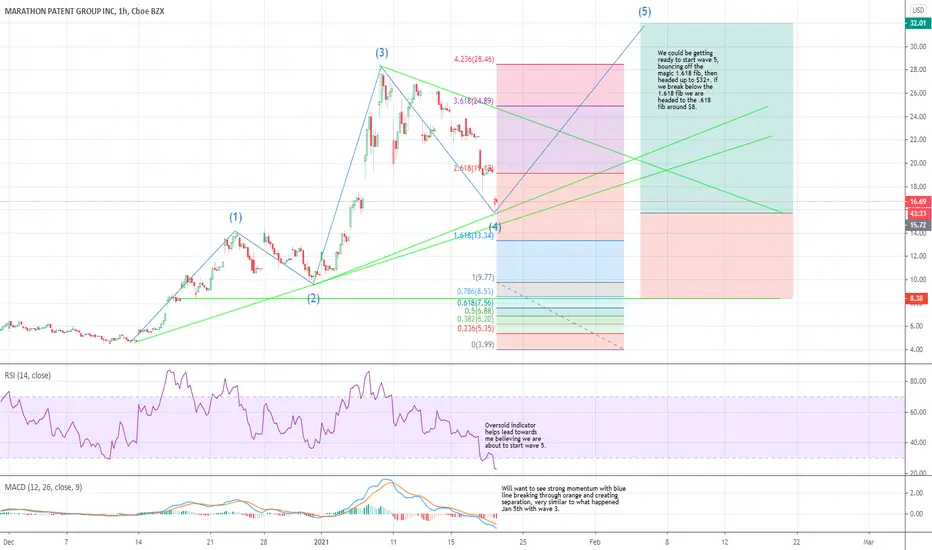Click the 1.618(13.34) Fibonacci level label
The width and height of the screenshot is (932, 550).
(474, 235)
